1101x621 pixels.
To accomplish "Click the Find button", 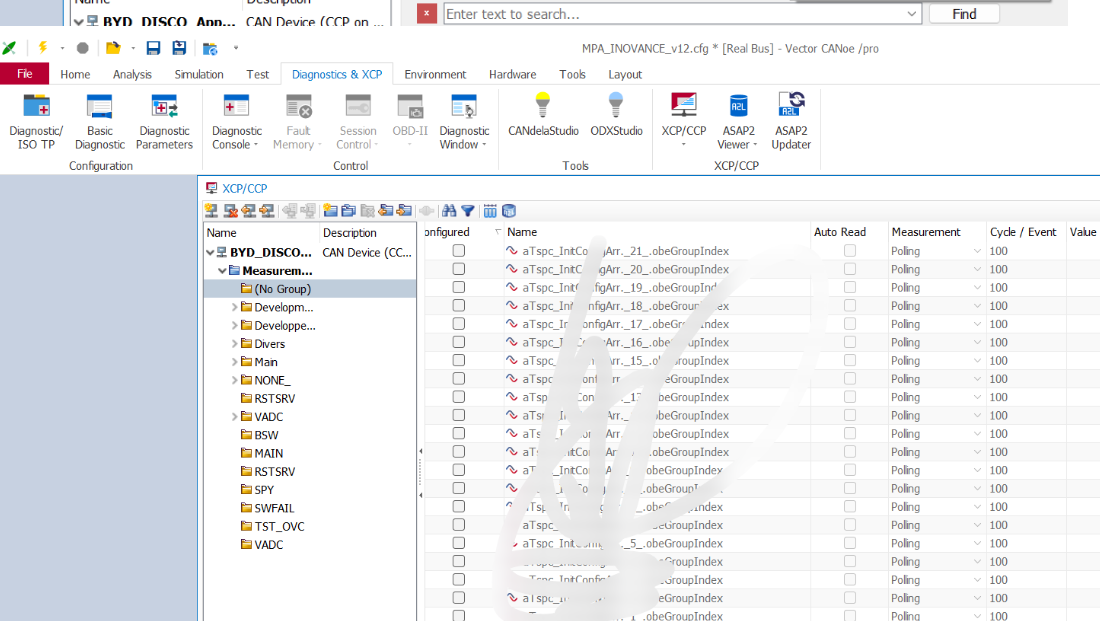I will click(x=964, y=14).
